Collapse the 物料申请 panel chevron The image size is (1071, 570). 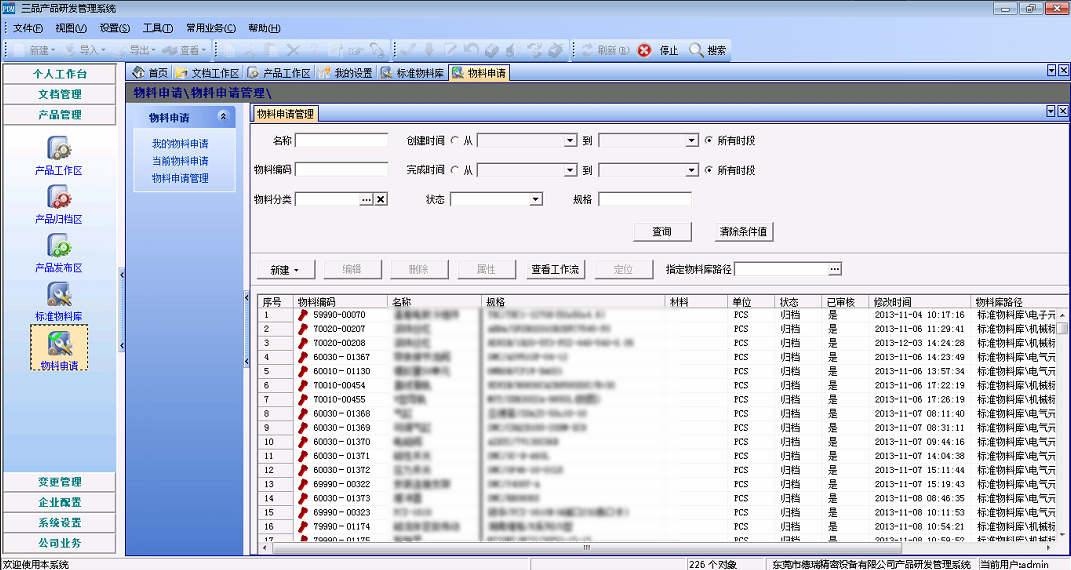coord(222,117)
